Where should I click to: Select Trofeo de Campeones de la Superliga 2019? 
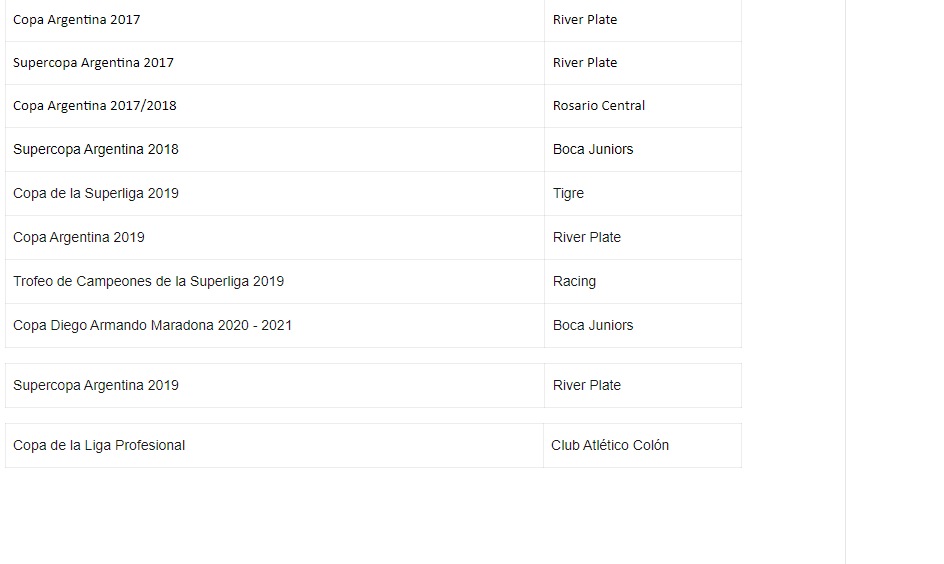point(275,281)
